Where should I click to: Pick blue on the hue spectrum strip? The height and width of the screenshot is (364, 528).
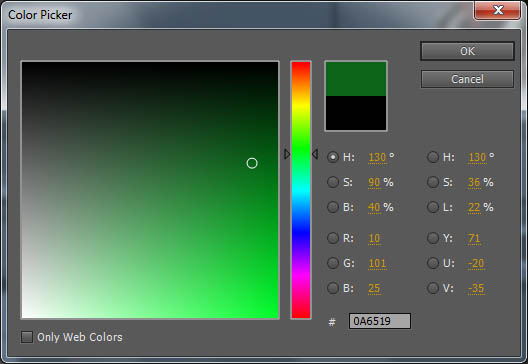coord(301,232)
